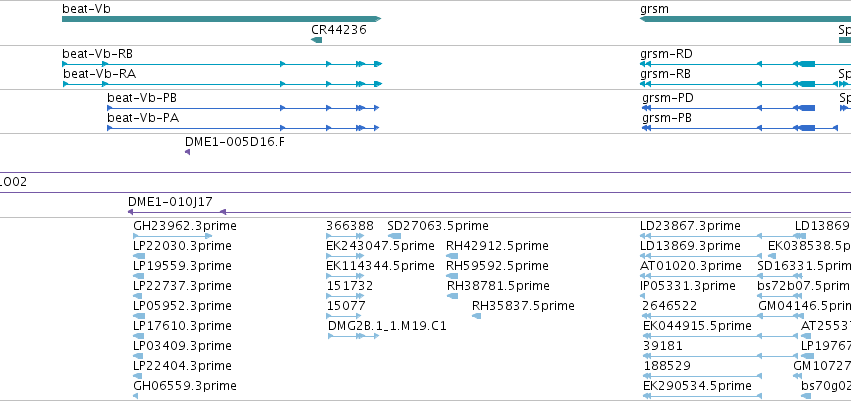
Task: Select the beat-Vb gene bar
Action: pyautogui.click(x=221, y=19)
